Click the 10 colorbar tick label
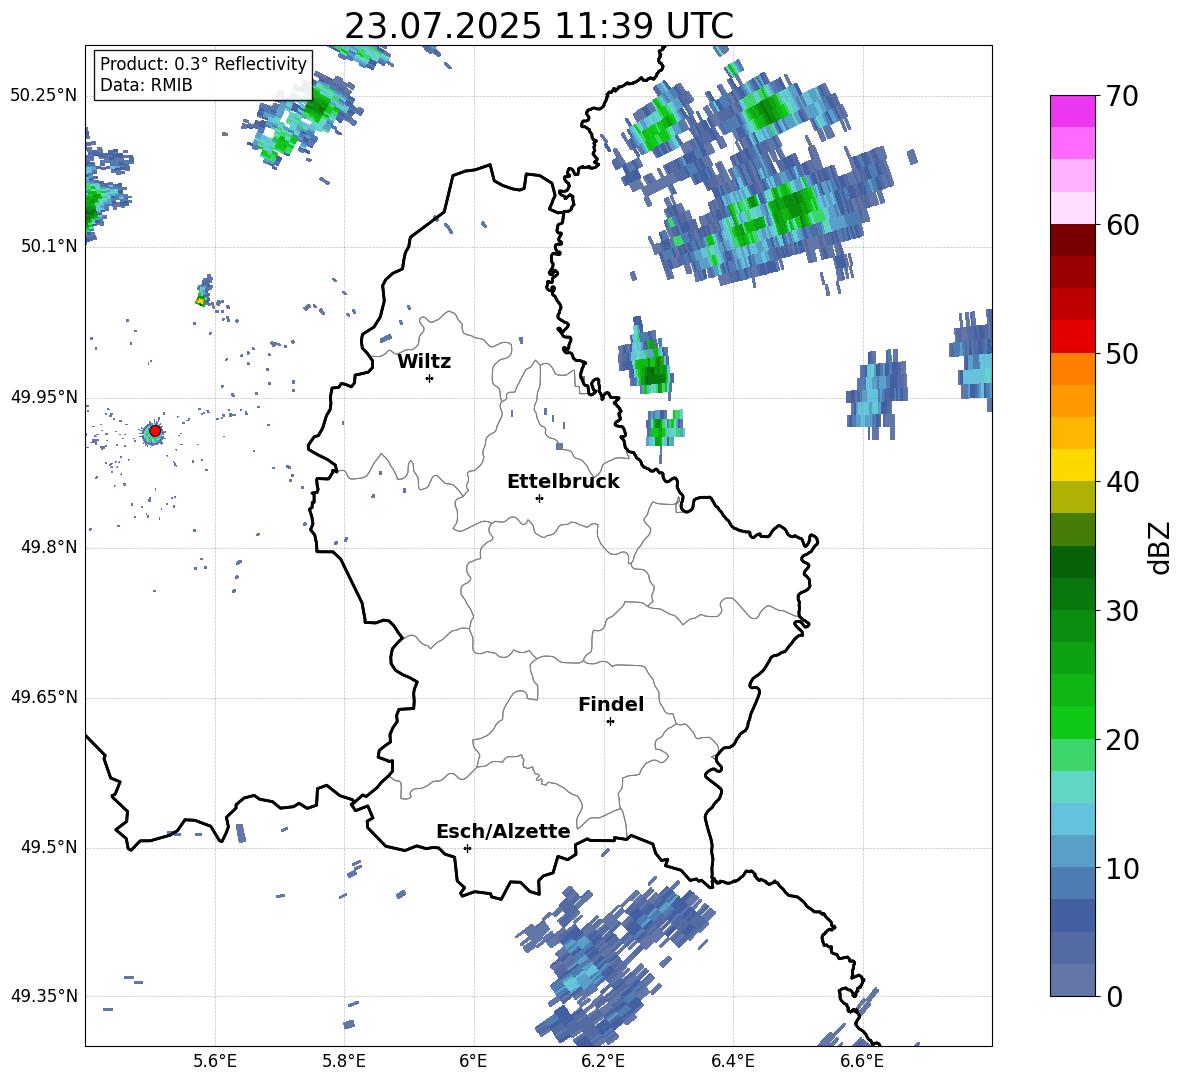Viewport: 1184px width, 1081px height. pyautogui.click(x=1122, y=868)
